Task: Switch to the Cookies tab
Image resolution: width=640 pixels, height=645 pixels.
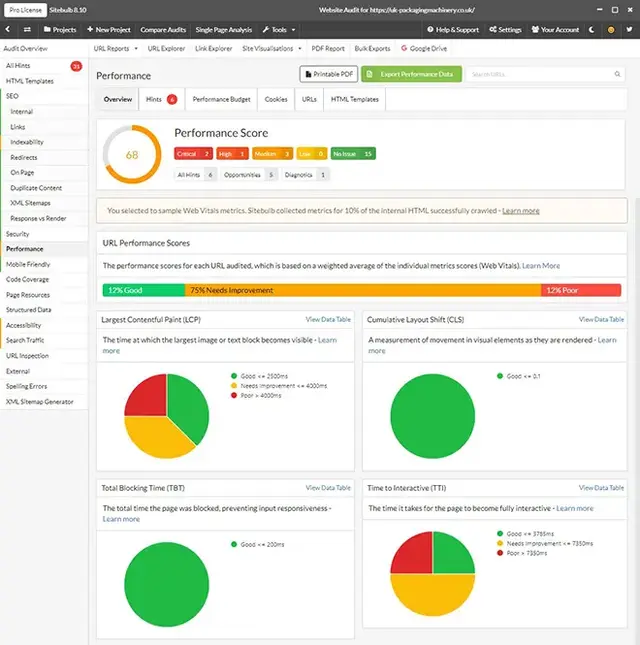Action: coord(276,99)
